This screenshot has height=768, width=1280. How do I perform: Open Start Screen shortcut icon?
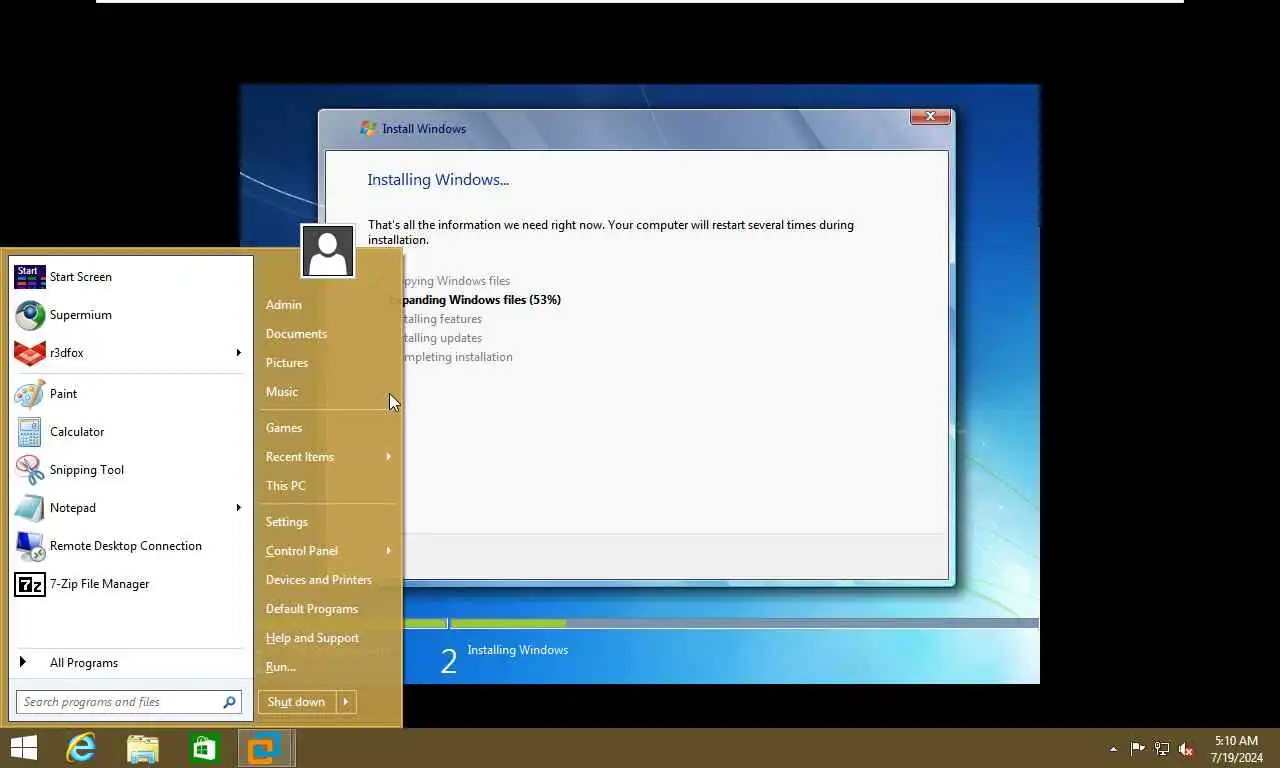click(x=30, y=277)
